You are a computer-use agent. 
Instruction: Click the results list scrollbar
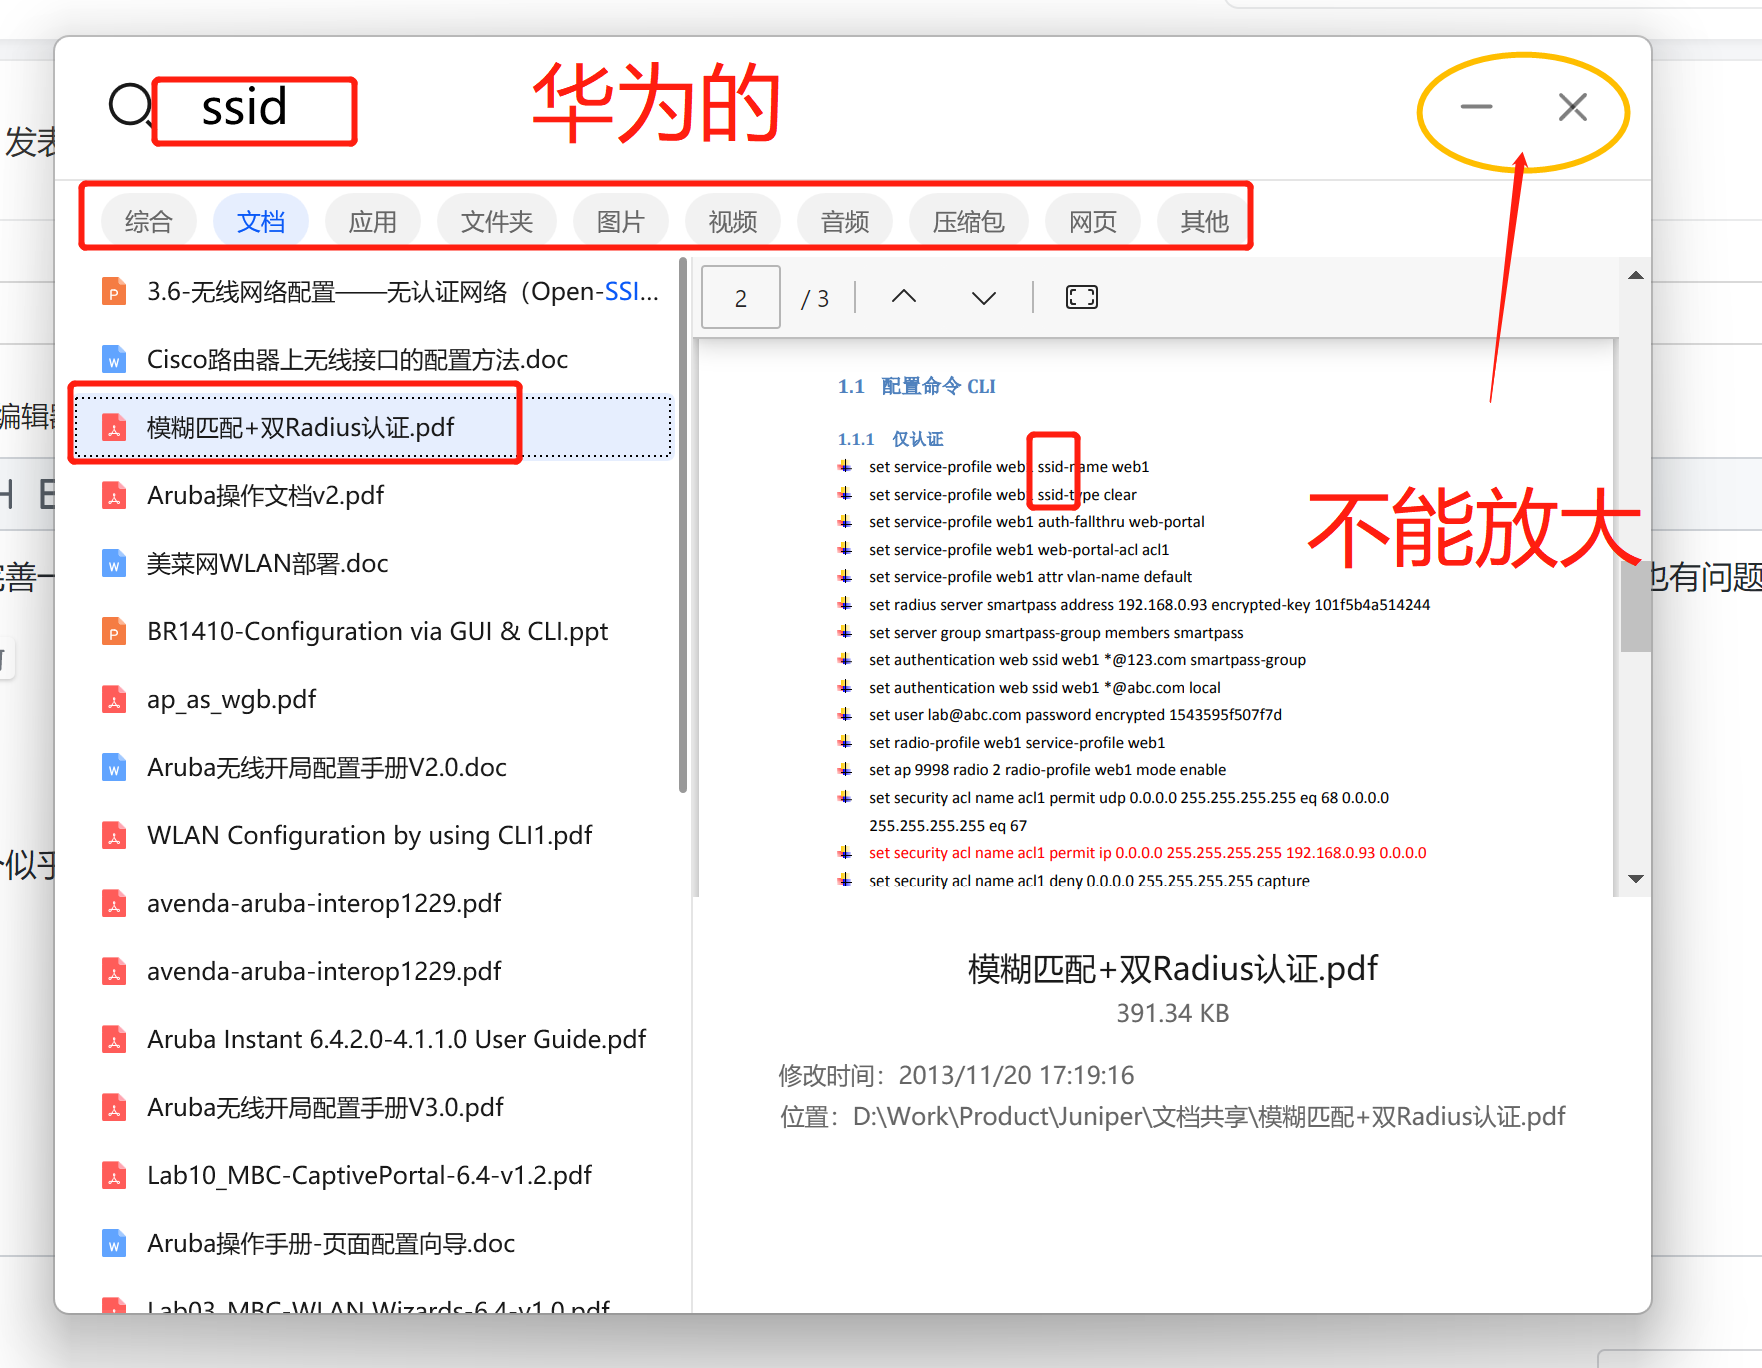pos(683,525)
